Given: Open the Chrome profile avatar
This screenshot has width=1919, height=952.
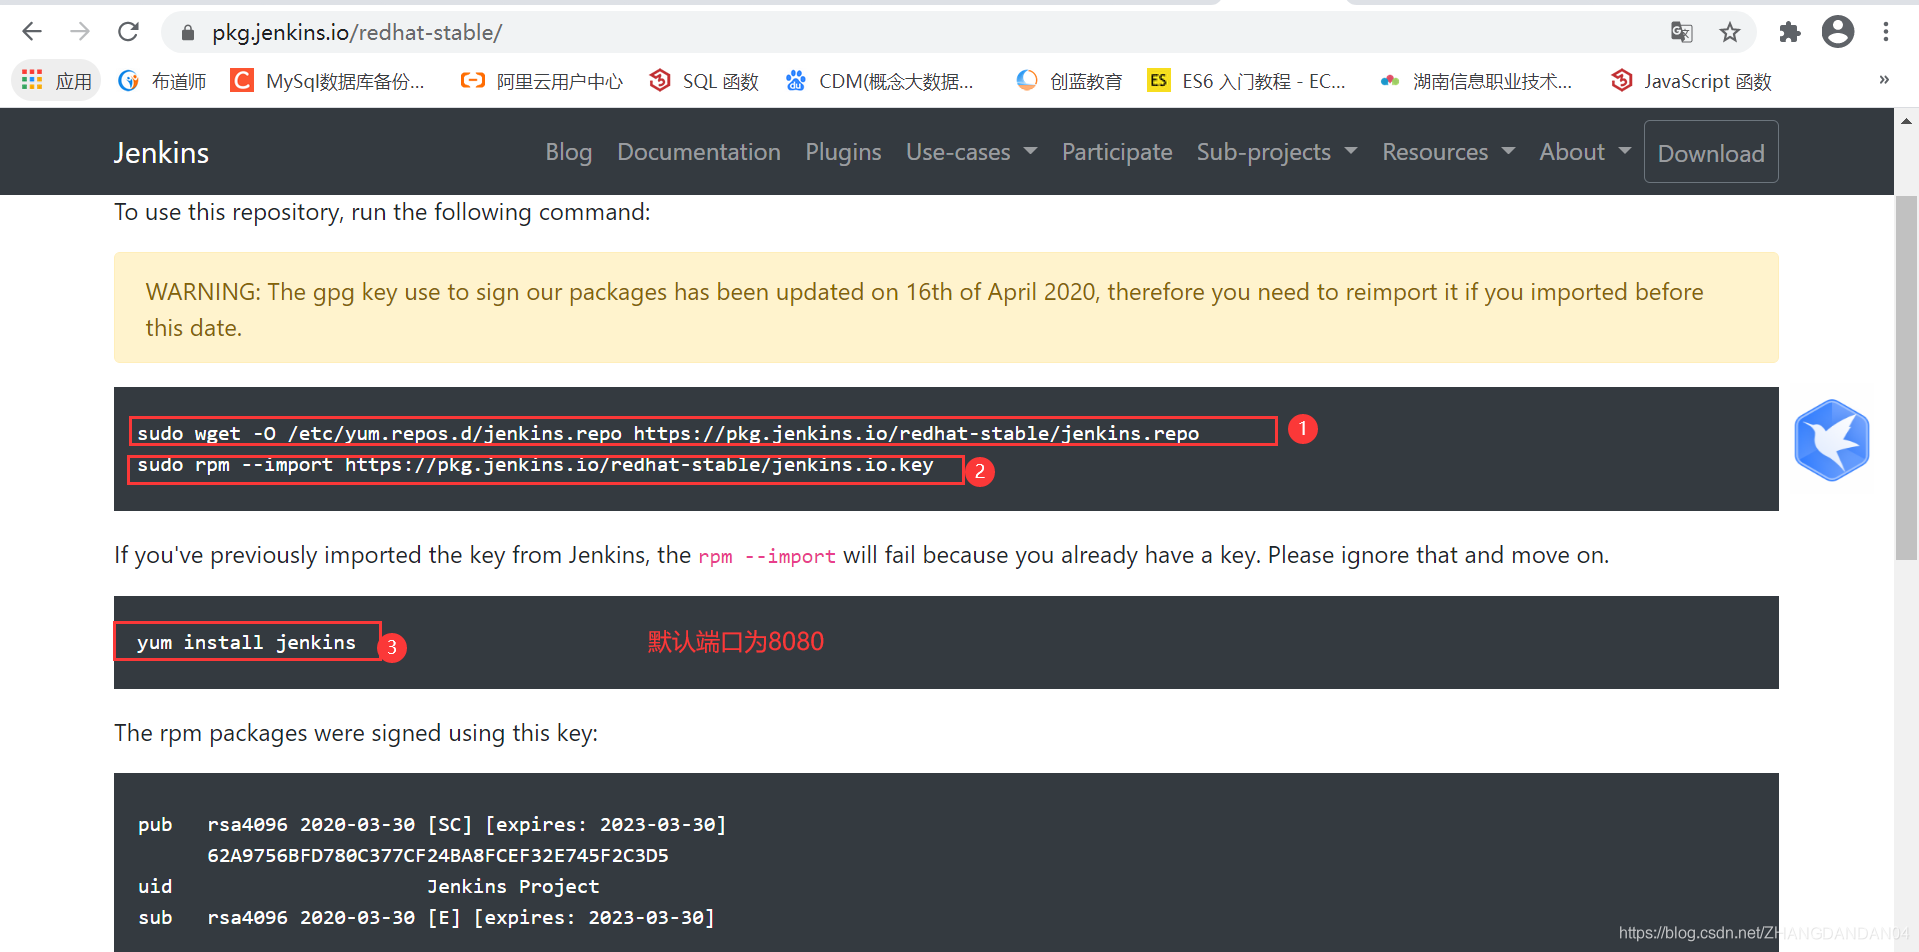Looking at the screenshot, I should (1838, 32).
